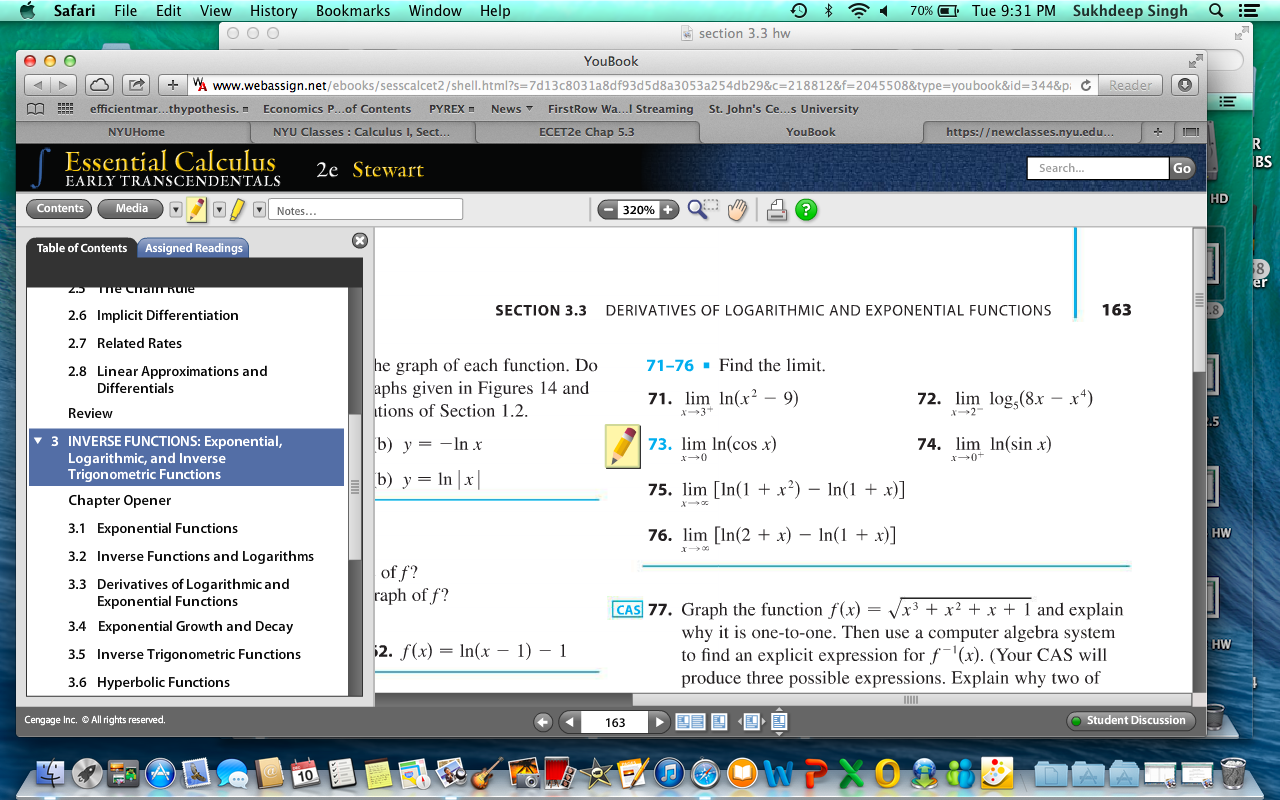Reload the webassign page
Image resolution: width=1280 pixels, height=800 pixels.
click(1086, 85)
